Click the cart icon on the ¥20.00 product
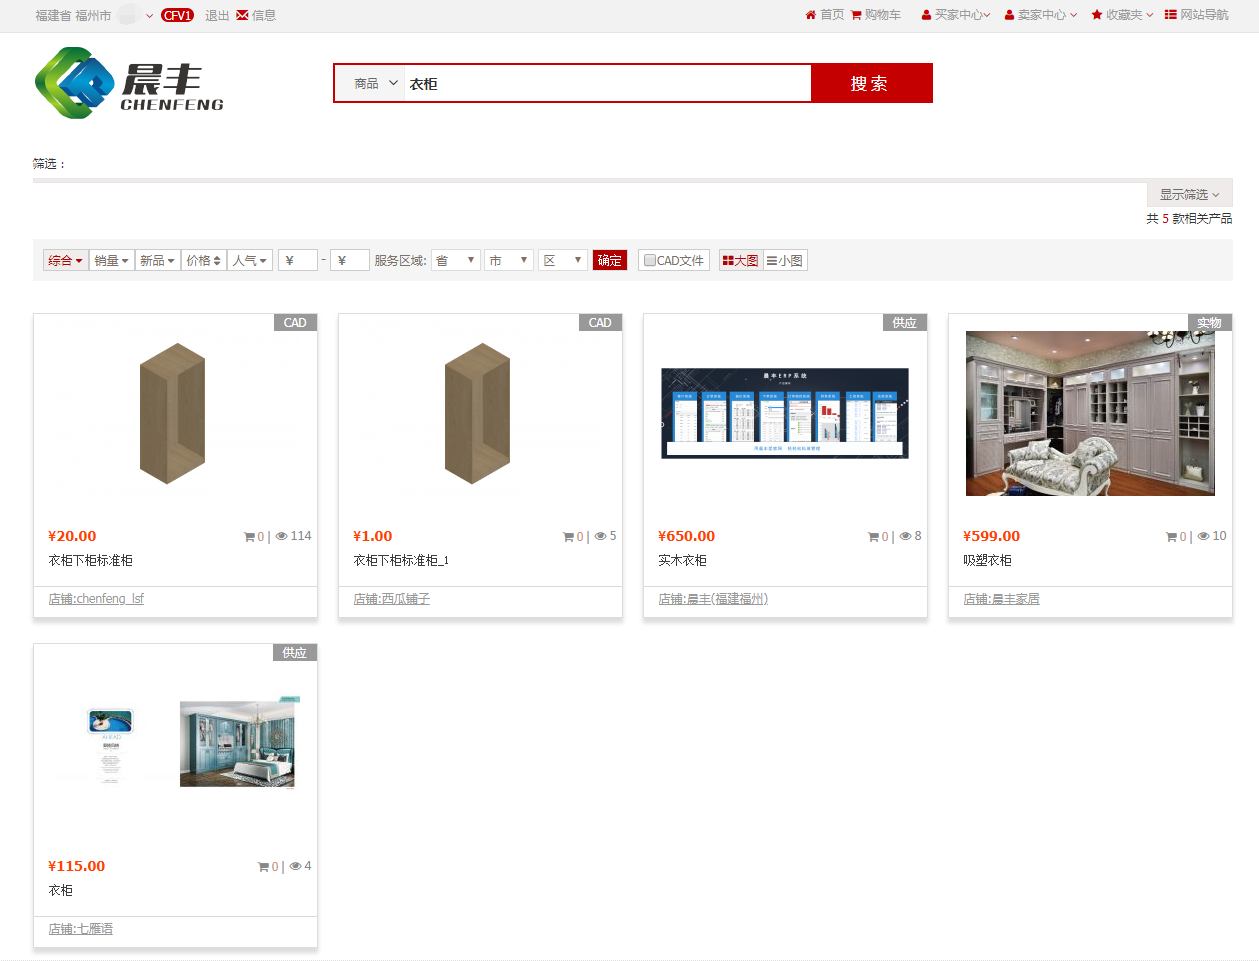 pos(249,537)
